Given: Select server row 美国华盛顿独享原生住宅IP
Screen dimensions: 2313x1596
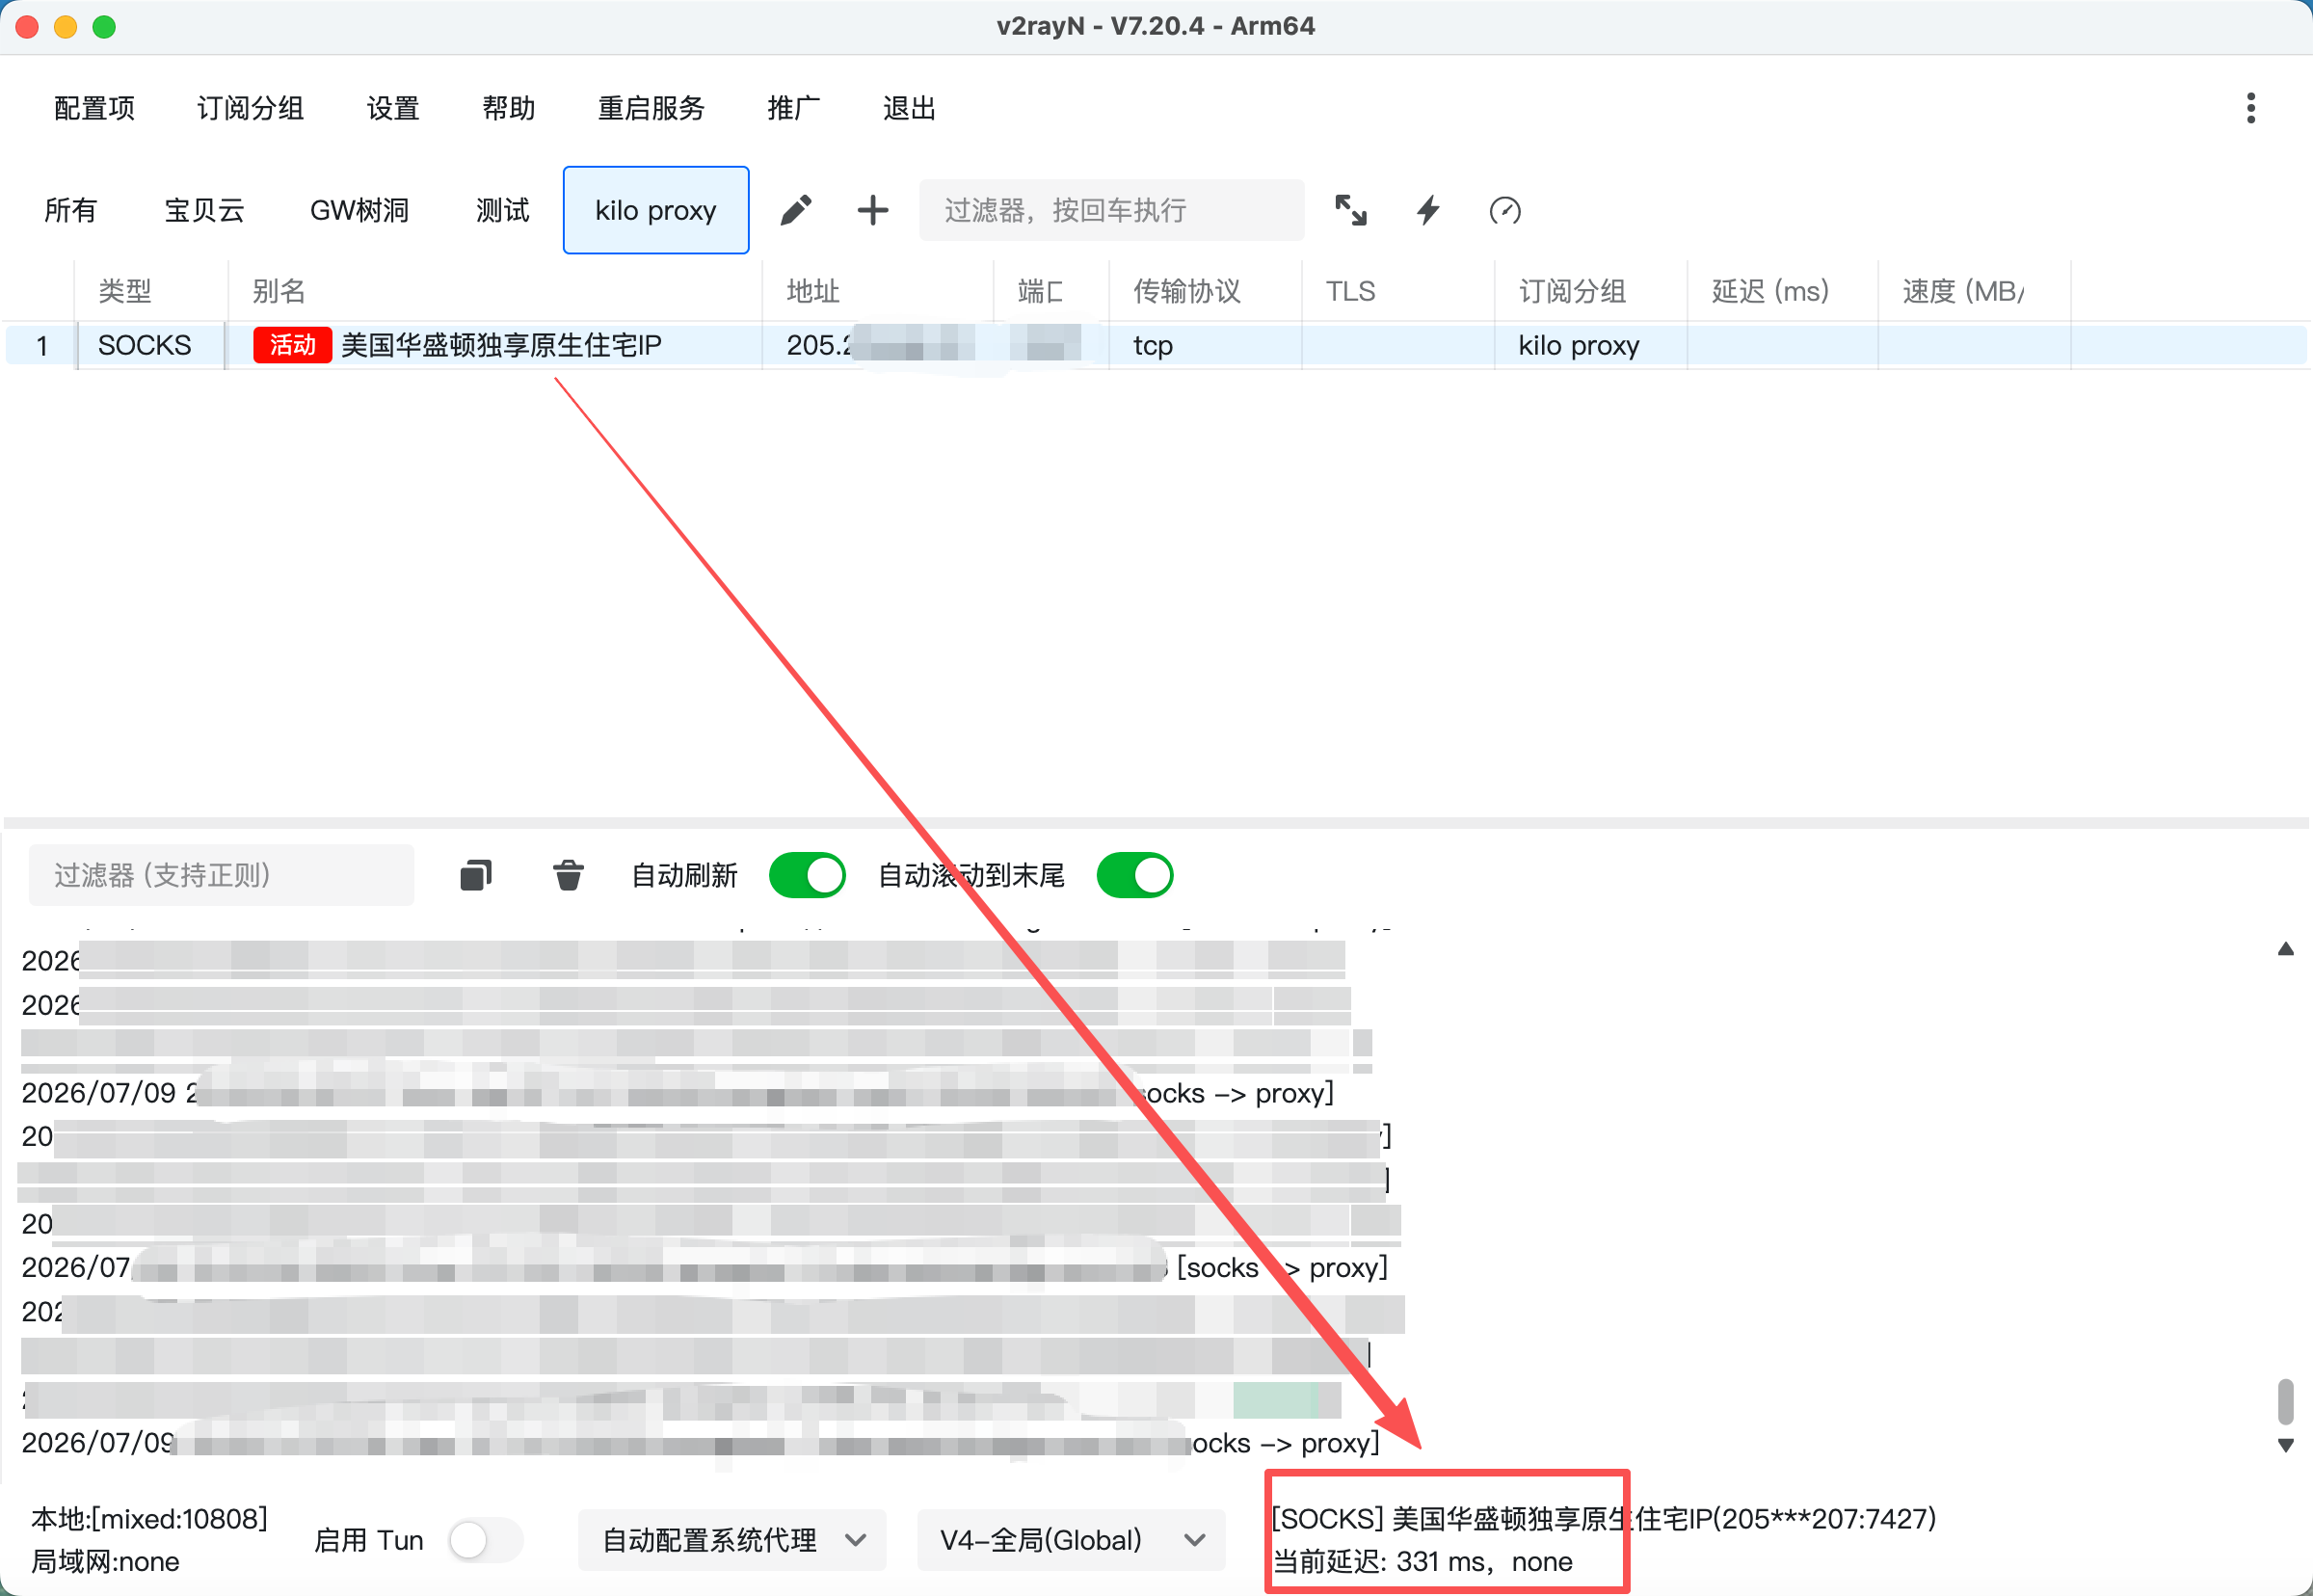Looking at the screenshot, I should pyautogui.click(x=1156, y=345).
